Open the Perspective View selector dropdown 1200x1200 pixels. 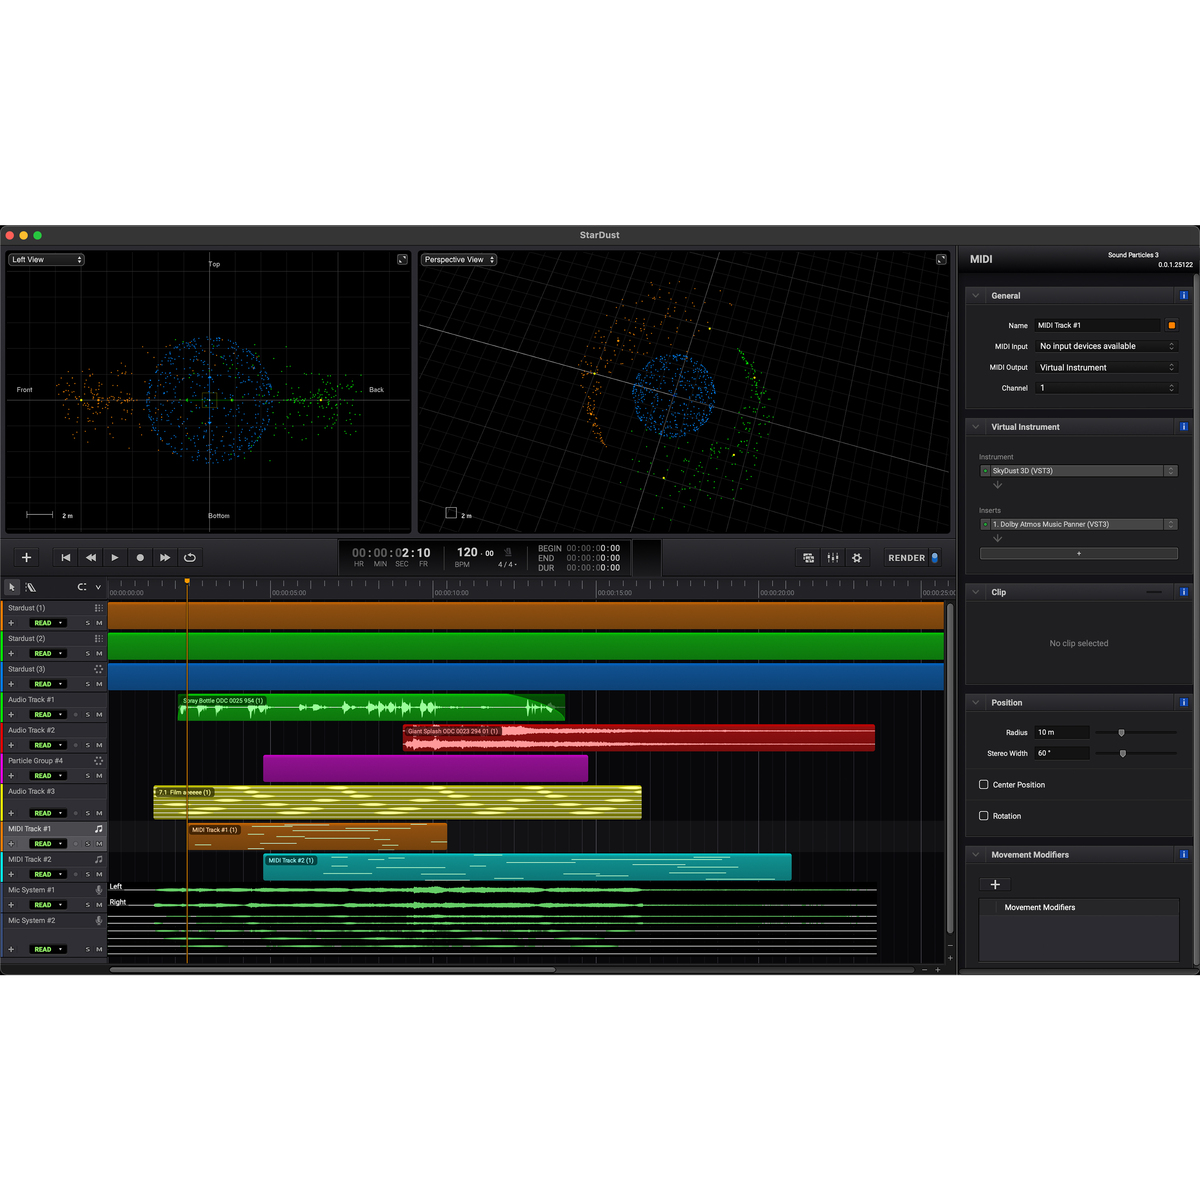tap(459, 260)
